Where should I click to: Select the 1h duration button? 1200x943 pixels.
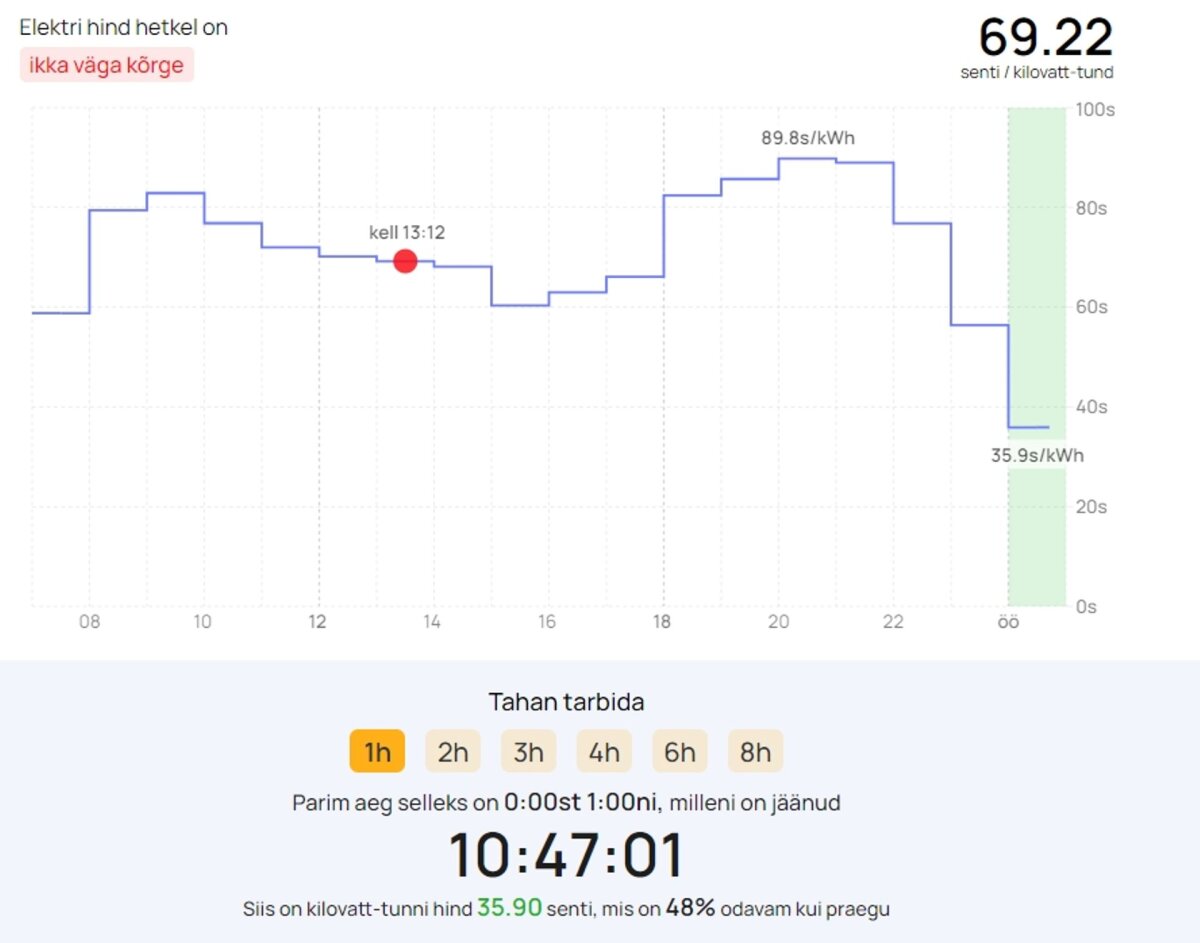377,752
